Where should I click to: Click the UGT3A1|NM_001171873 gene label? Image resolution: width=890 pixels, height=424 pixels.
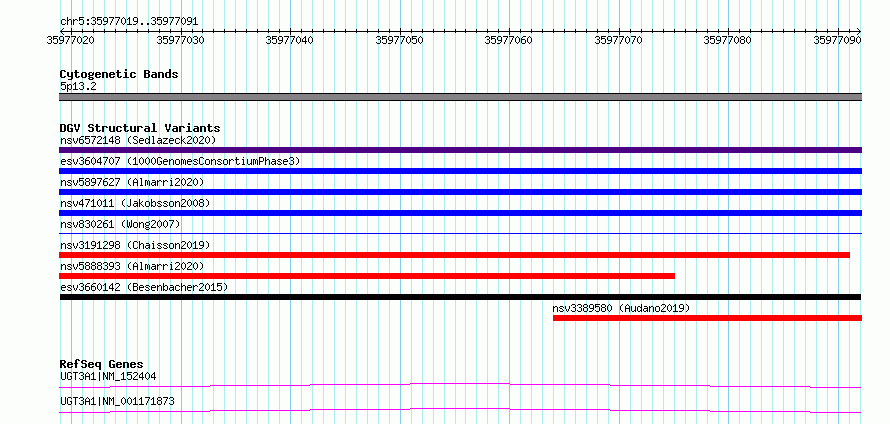(117, 401)
